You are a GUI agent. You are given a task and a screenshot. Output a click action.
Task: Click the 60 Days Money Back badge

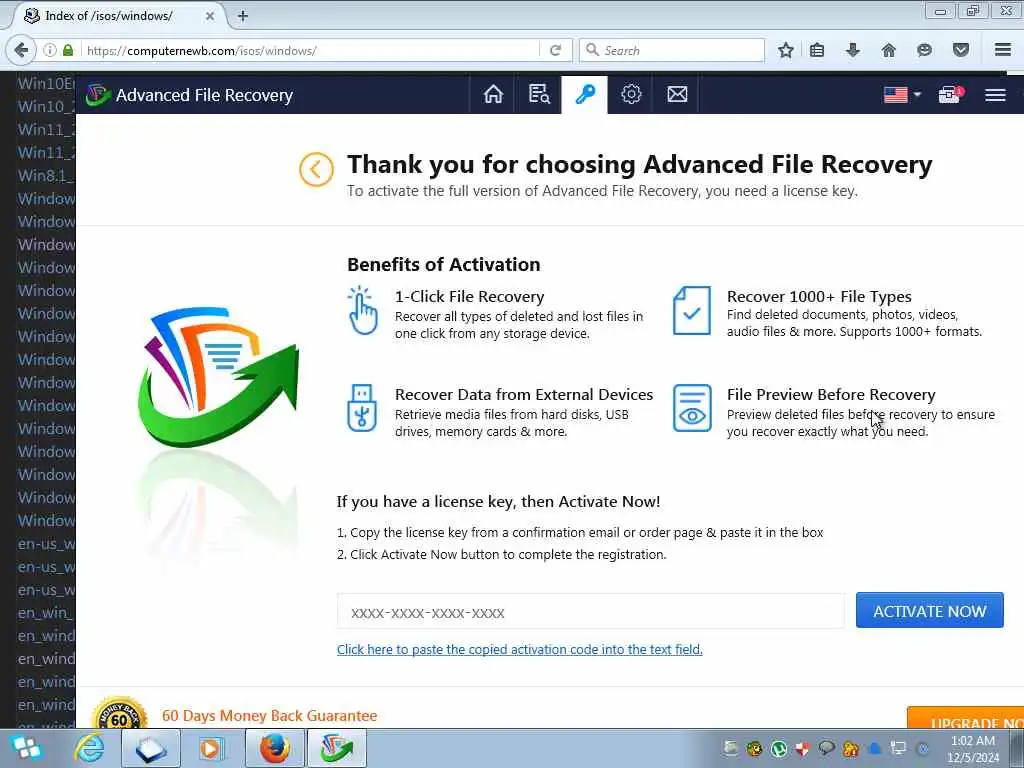[118, 713]
